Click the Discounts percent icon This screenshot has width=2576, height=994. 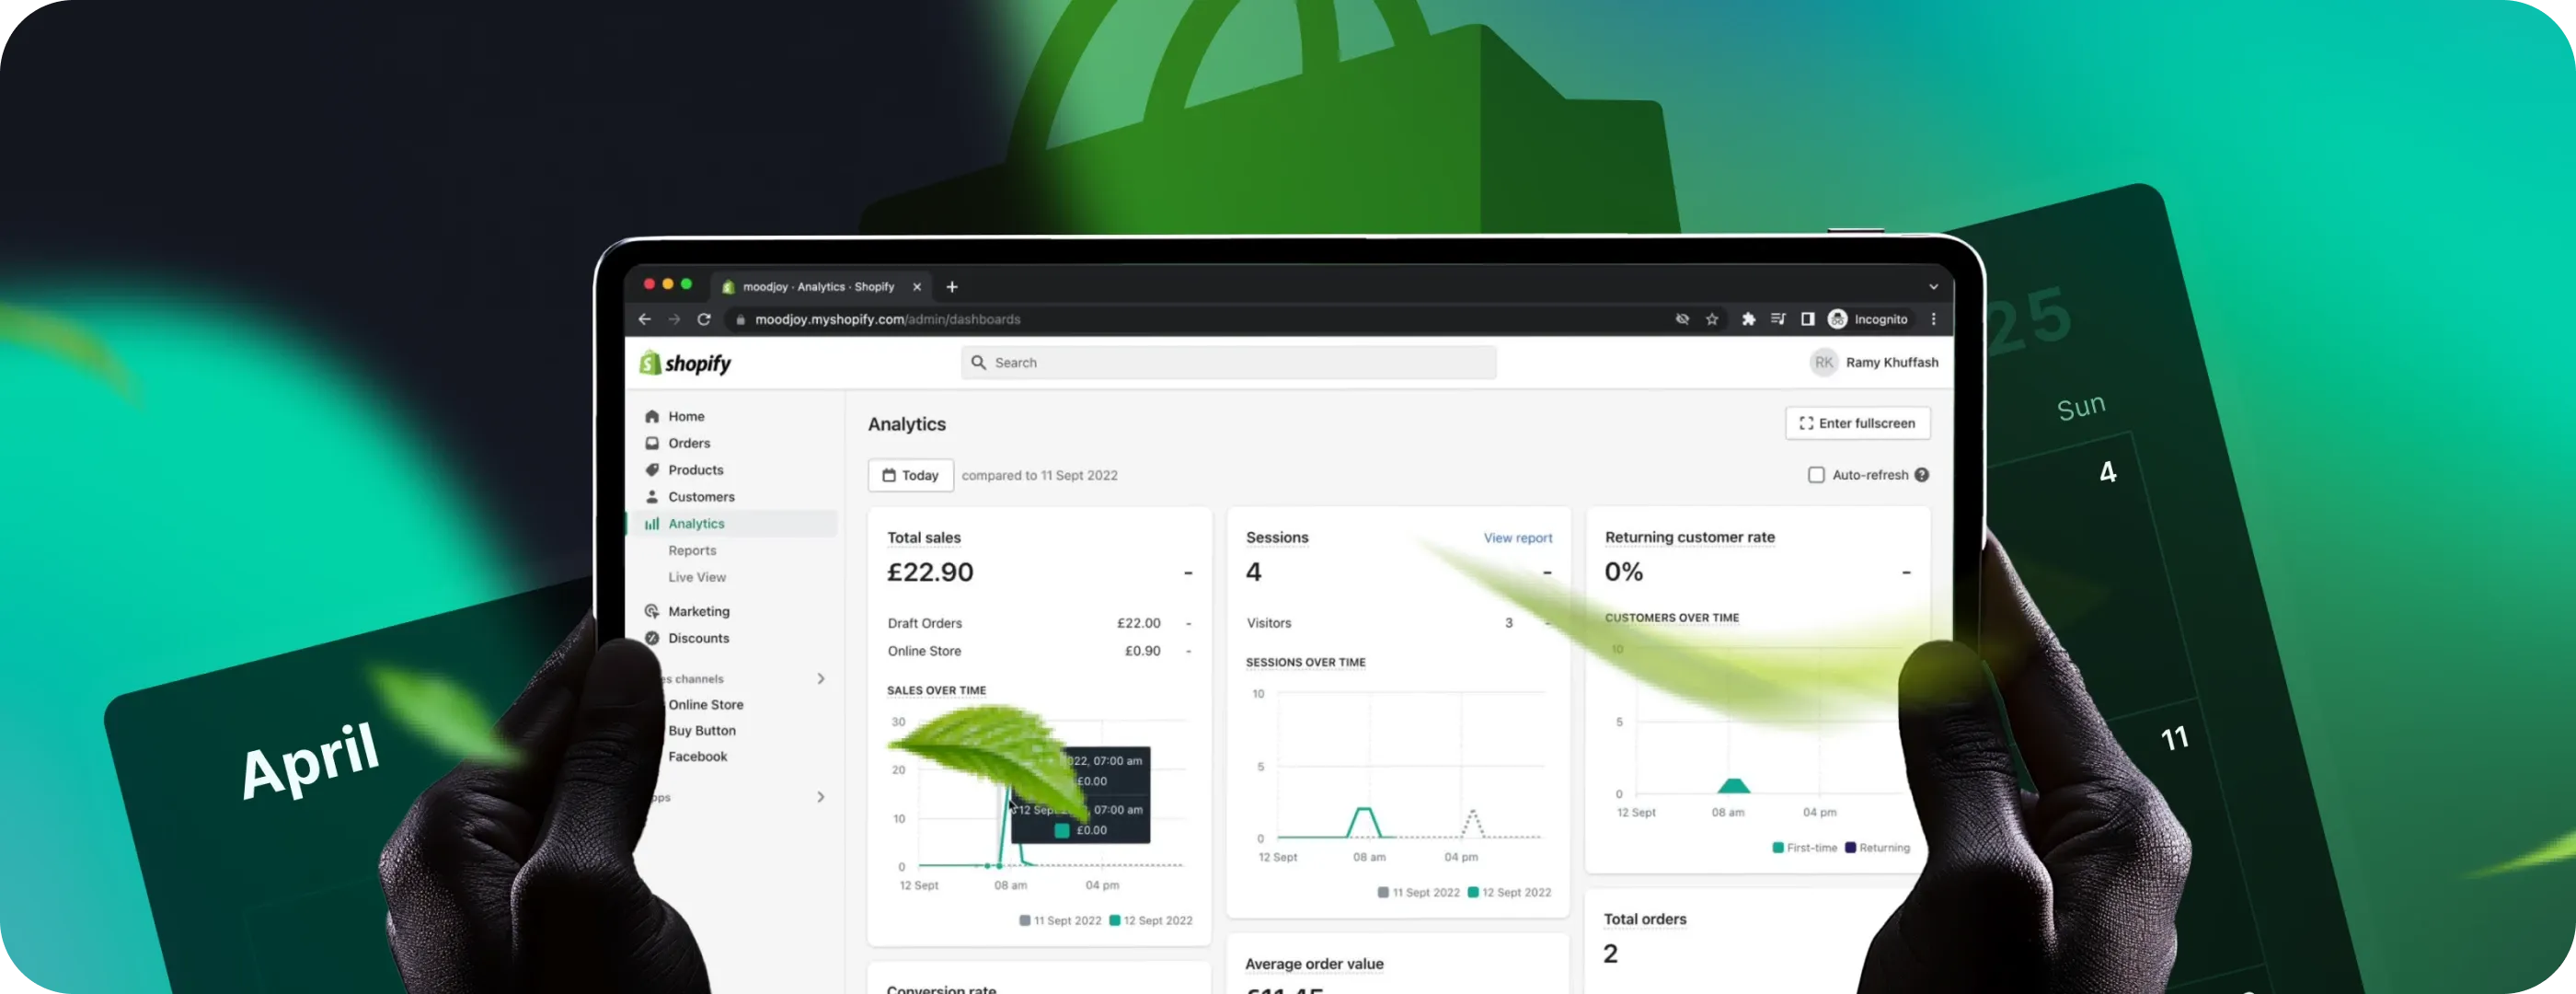tap(652, 638)
